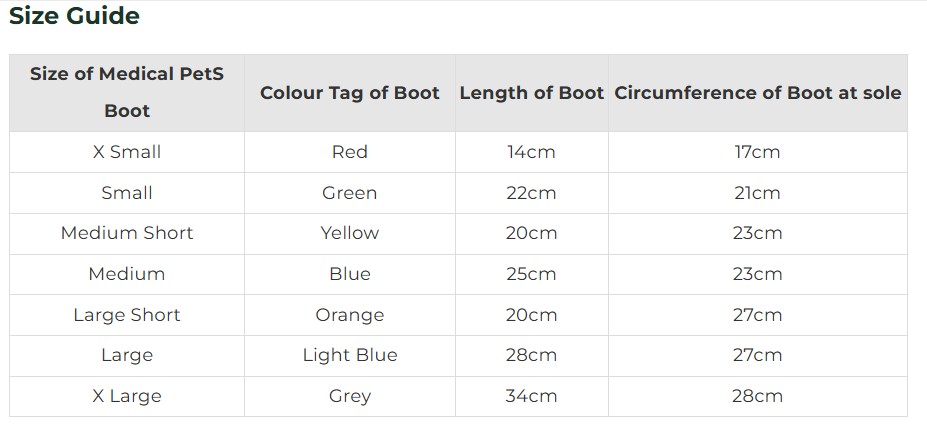The width and height of the screenshot is (927, 432).
Task: Select the X Large size cell
Action: (127, 396)
